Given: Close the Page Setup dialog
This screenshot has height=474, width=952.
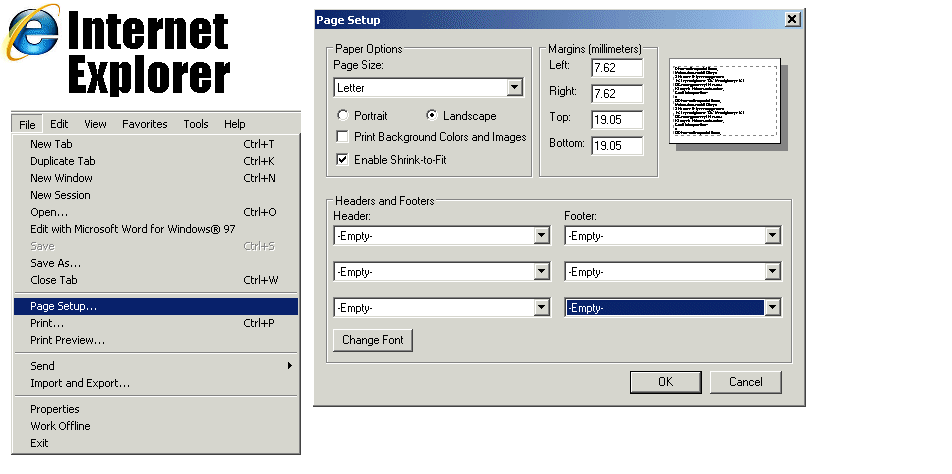Looking at the screenshot, I should tap(791, 20).
